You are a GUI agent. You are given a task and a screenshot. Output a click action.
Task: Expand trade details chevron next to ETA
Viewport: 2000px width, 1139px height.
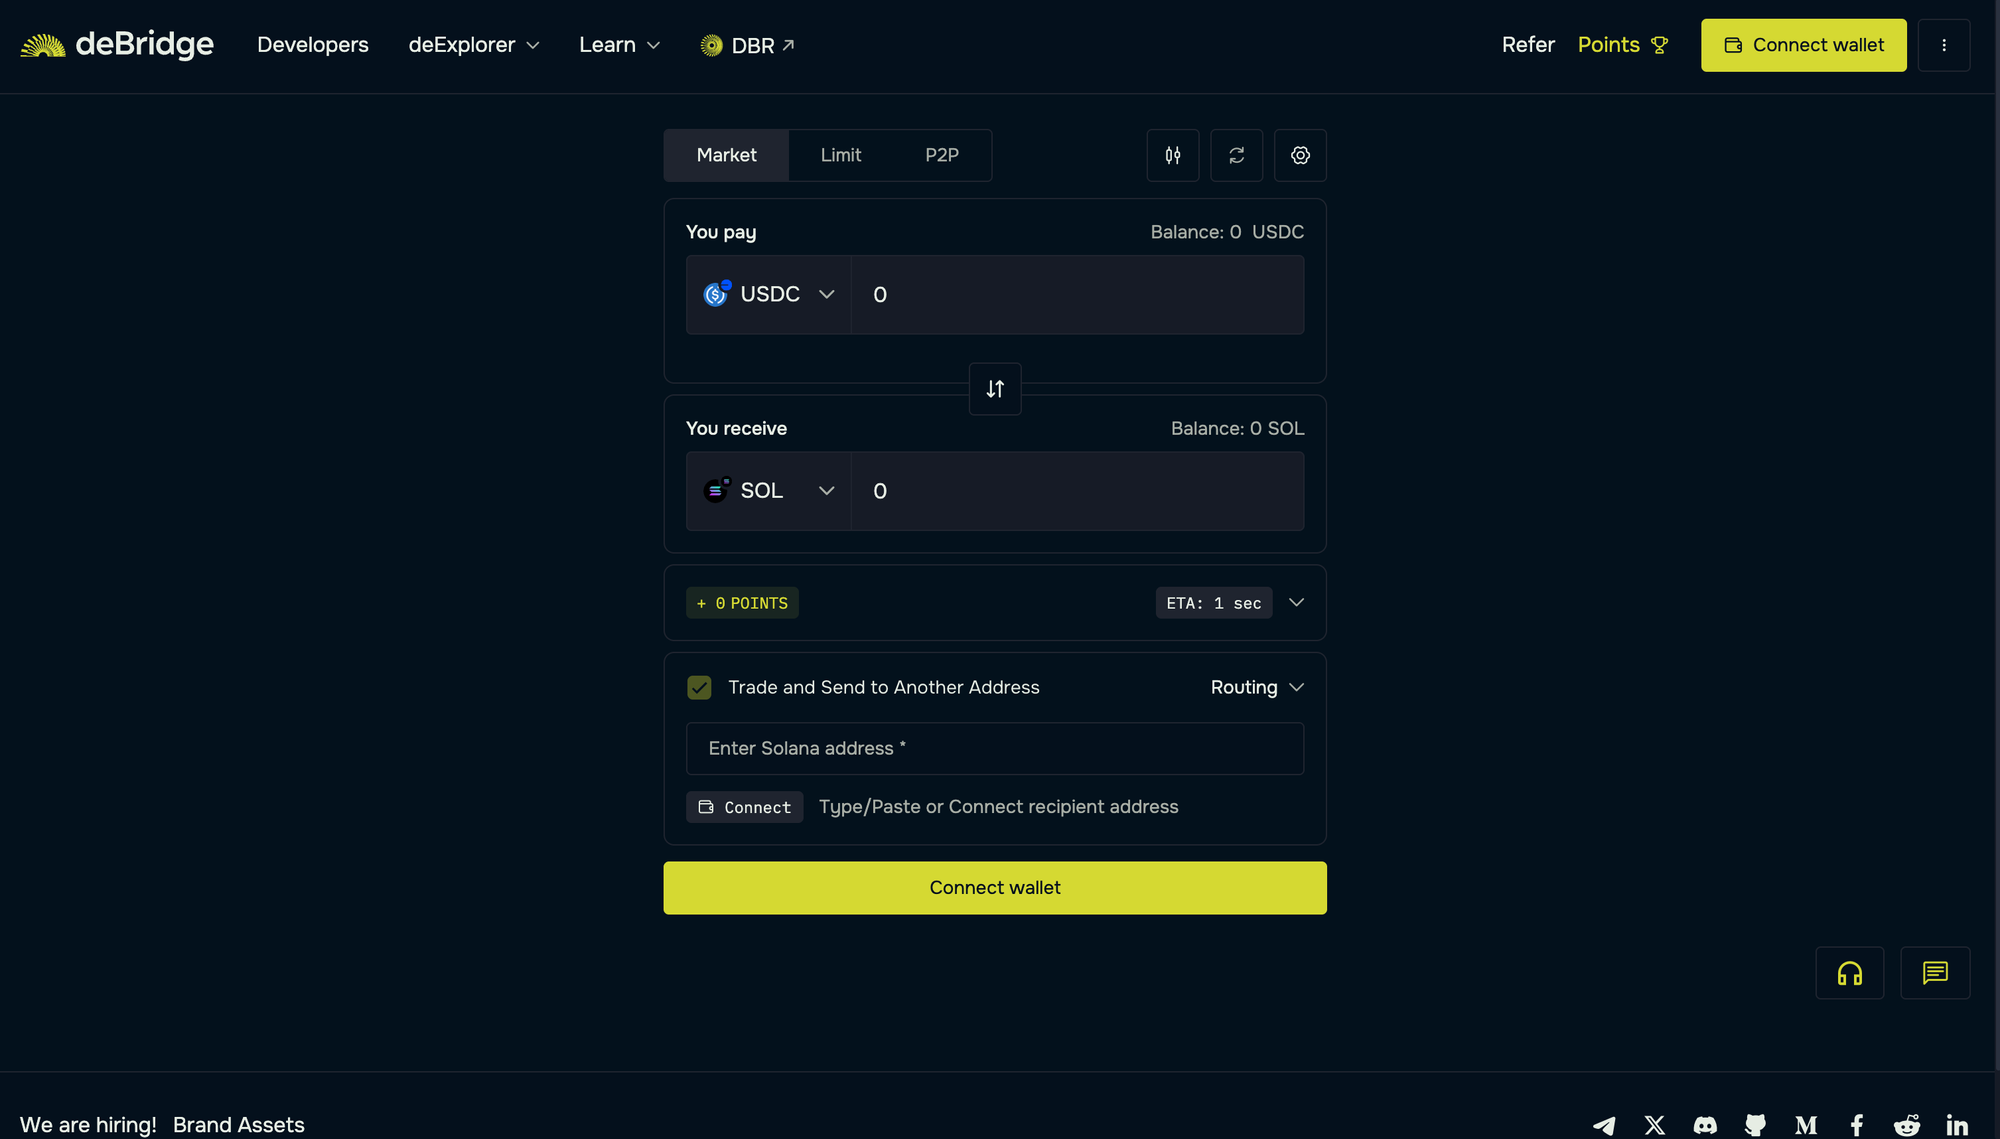(x=1296, y=603)
